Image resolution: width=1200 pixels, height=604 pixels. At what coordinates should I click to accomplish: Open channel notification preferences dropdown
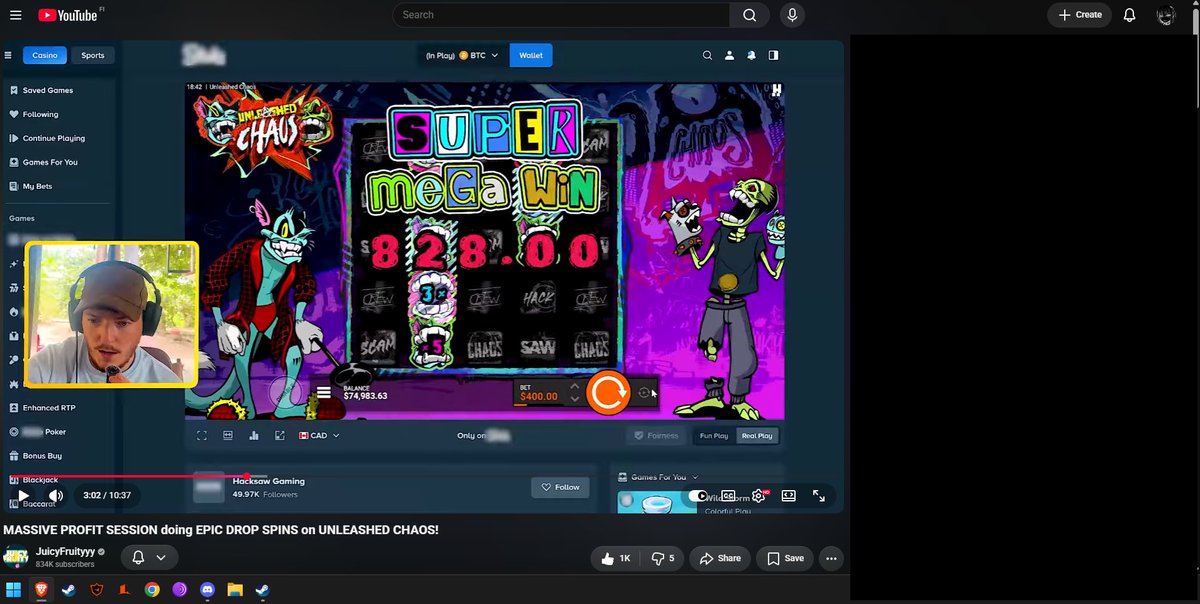point(149,558)
